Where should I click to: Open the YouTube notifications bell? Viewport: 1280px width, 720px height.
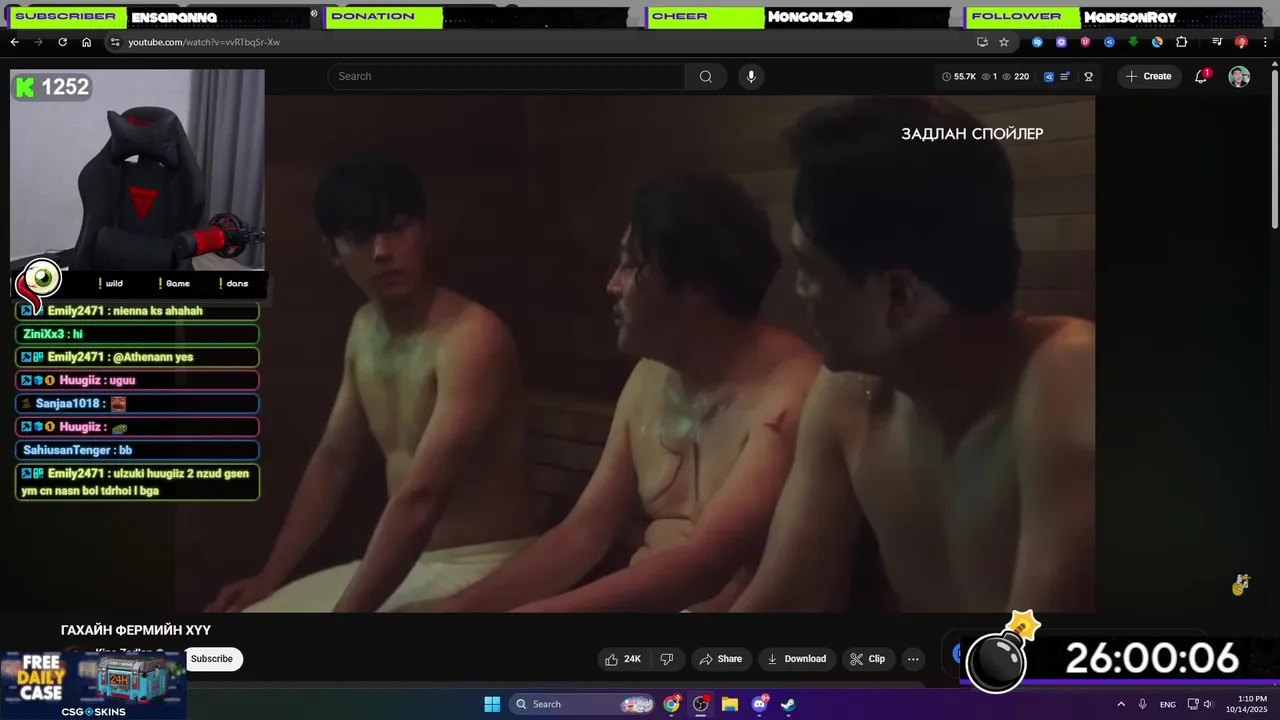[1201, 76]
